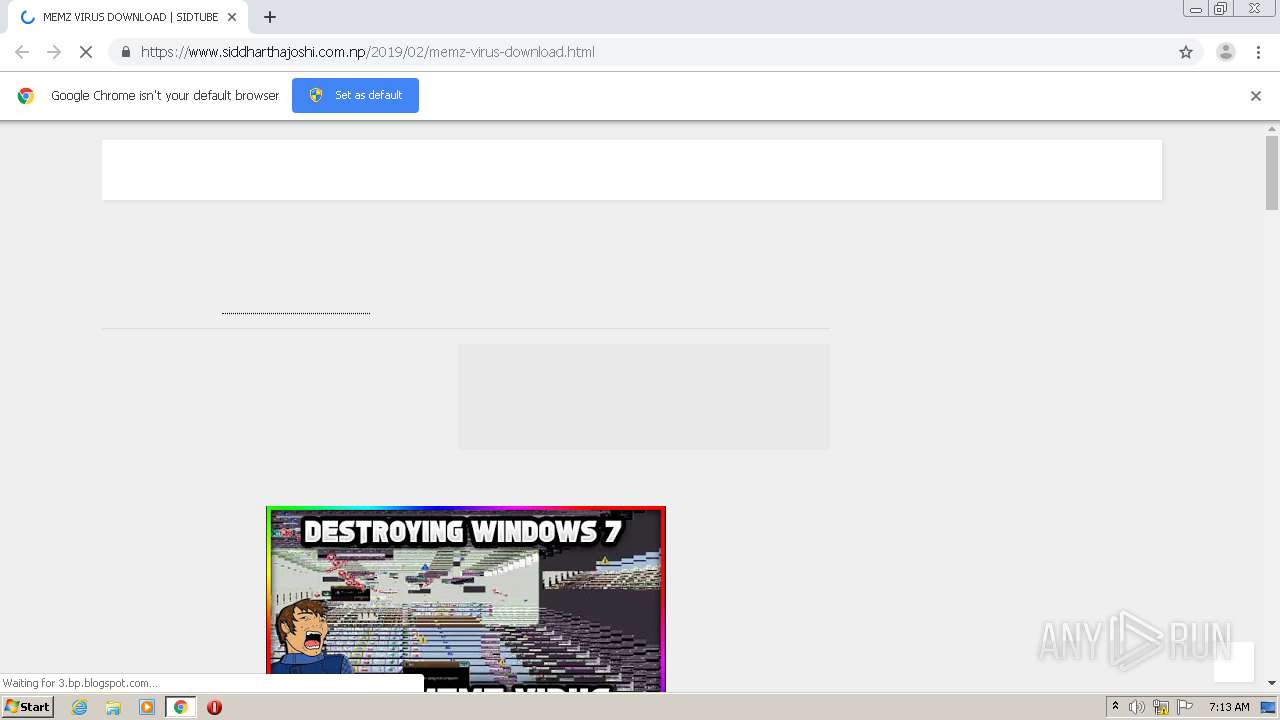Show hidden system tray icons
This screenshot has width=1280, height=720.
pos(1115,707)
